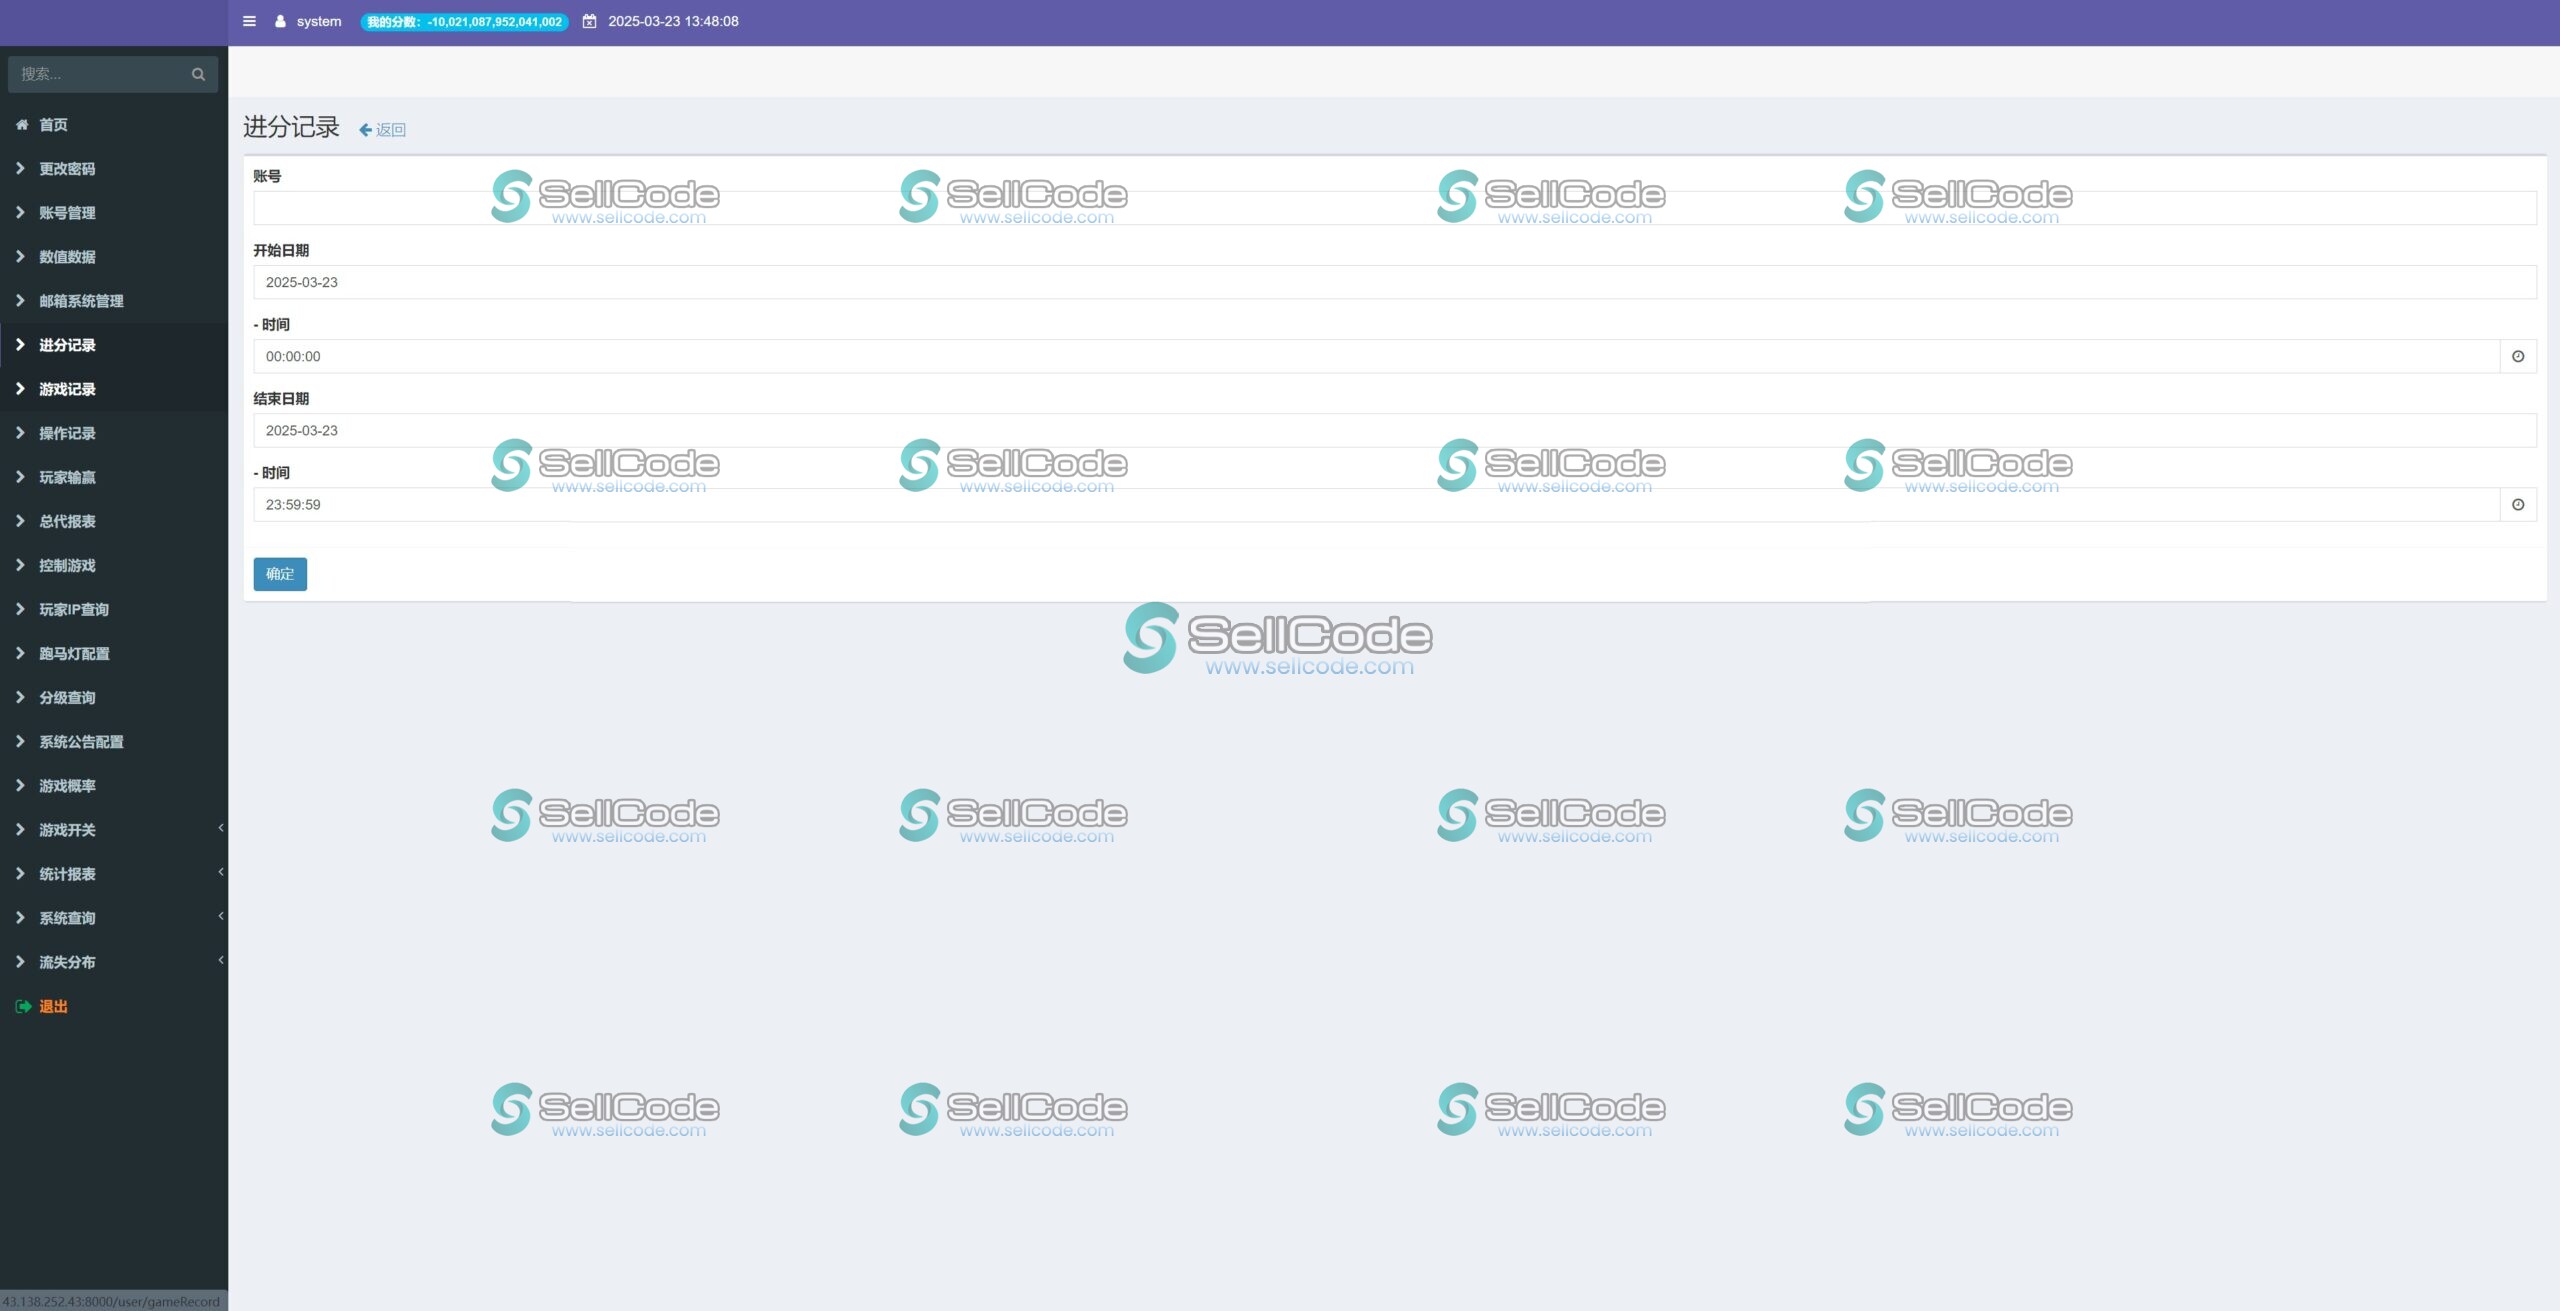Viewport: 2560px width, 1311px height.
Task: Click the logout icon beside 退出
Action: 23,1006
